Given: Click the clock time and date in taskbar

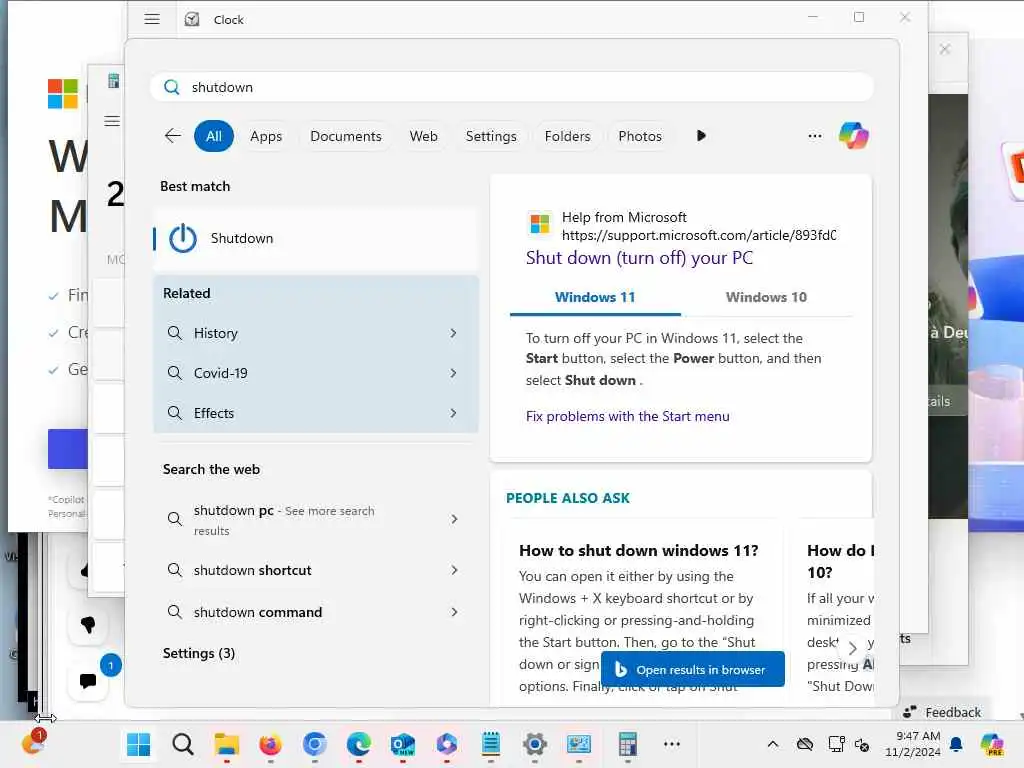Looking at the screenshot, I should tap(912, 744).
